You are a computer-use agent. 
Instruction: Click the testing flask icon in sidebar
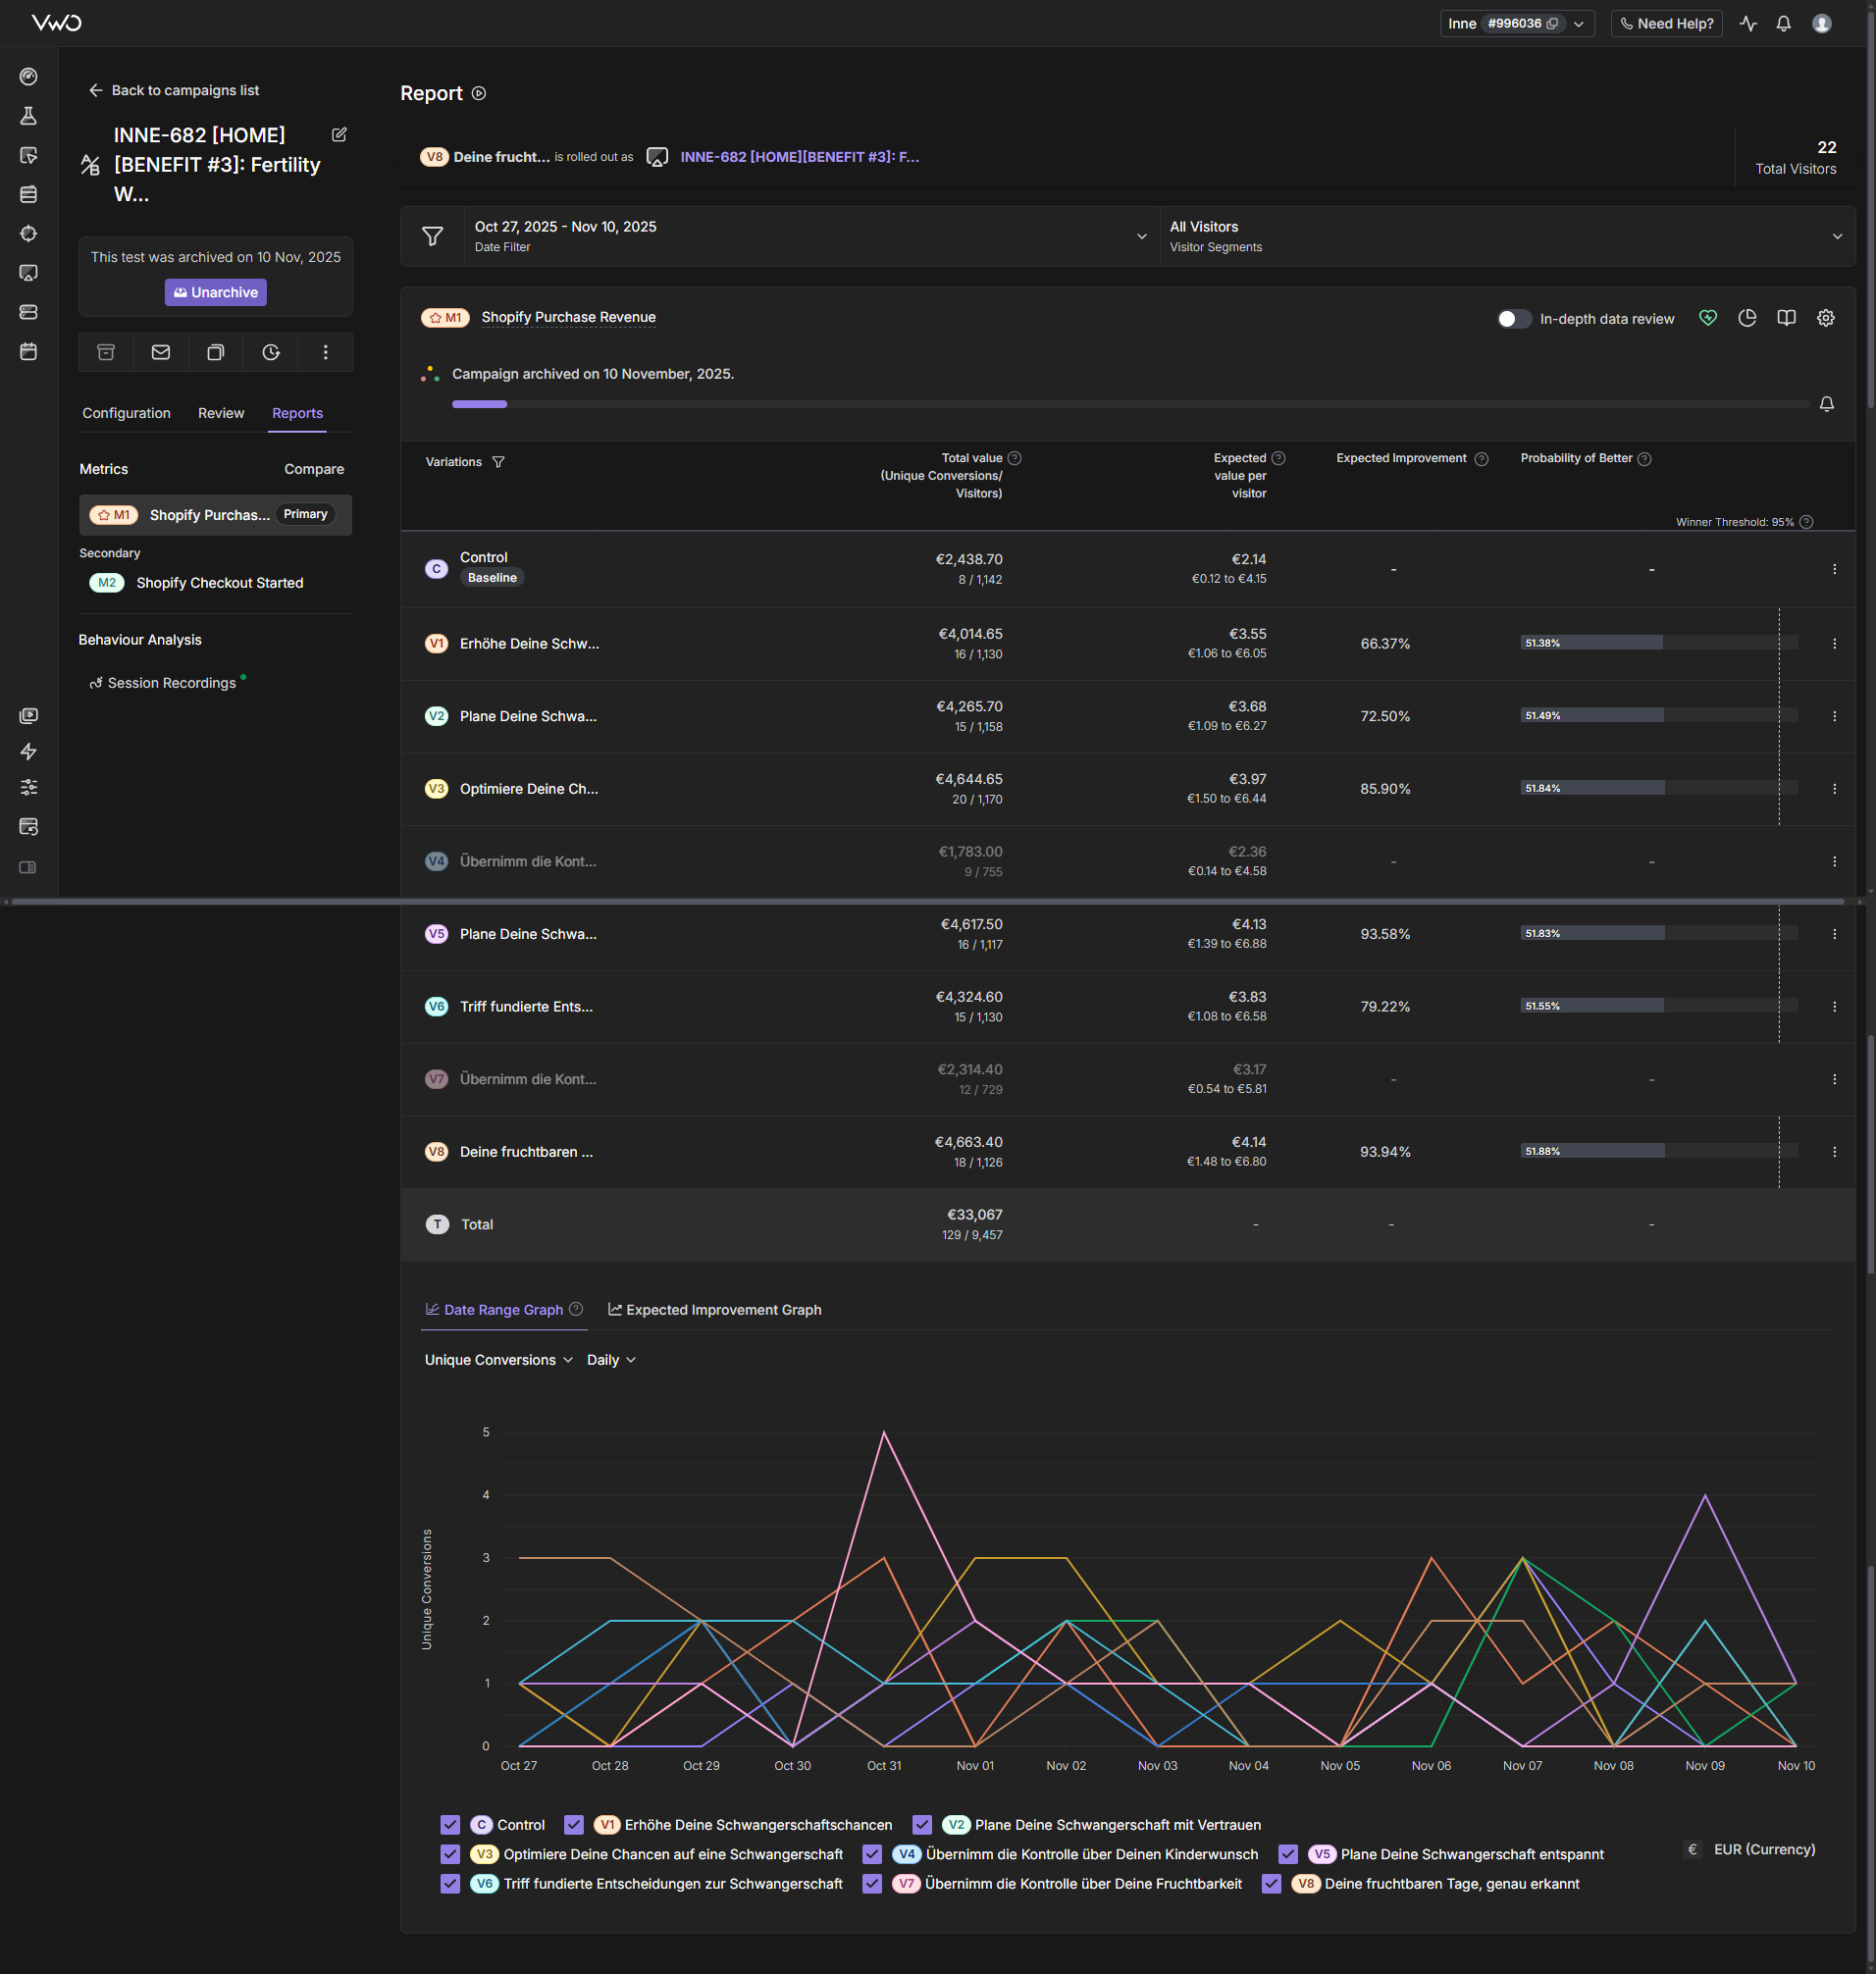(29, 116)
